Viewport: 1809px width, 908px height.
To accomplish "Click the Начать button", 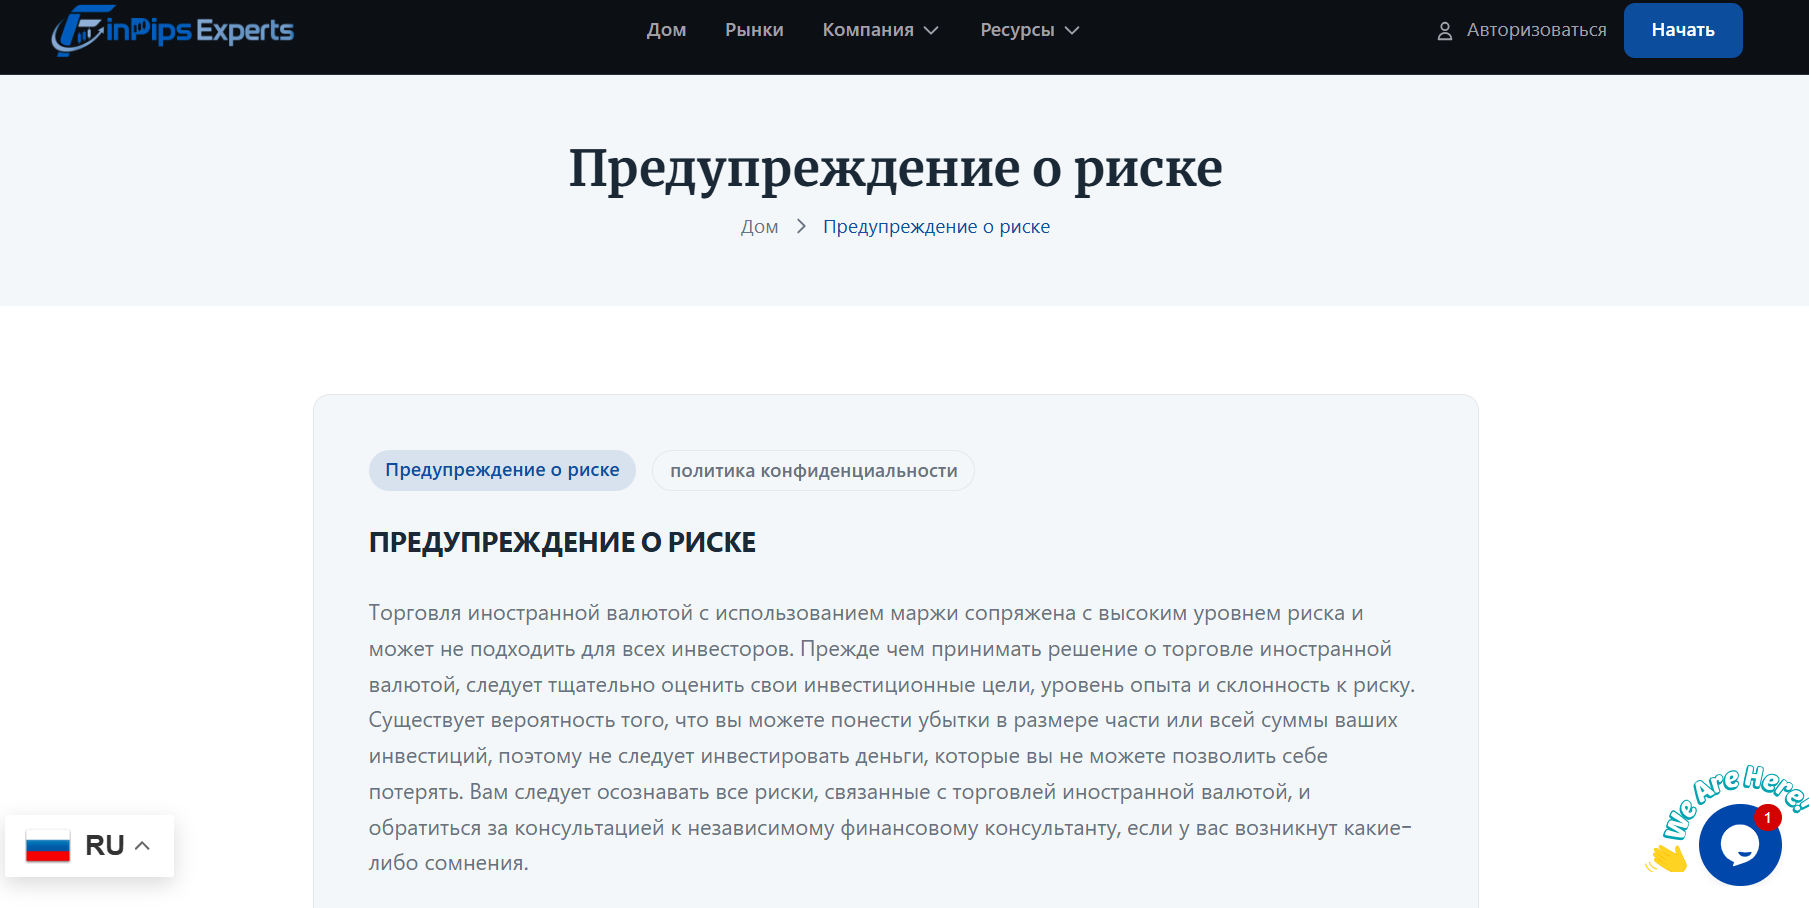I will click(1683, 30).
